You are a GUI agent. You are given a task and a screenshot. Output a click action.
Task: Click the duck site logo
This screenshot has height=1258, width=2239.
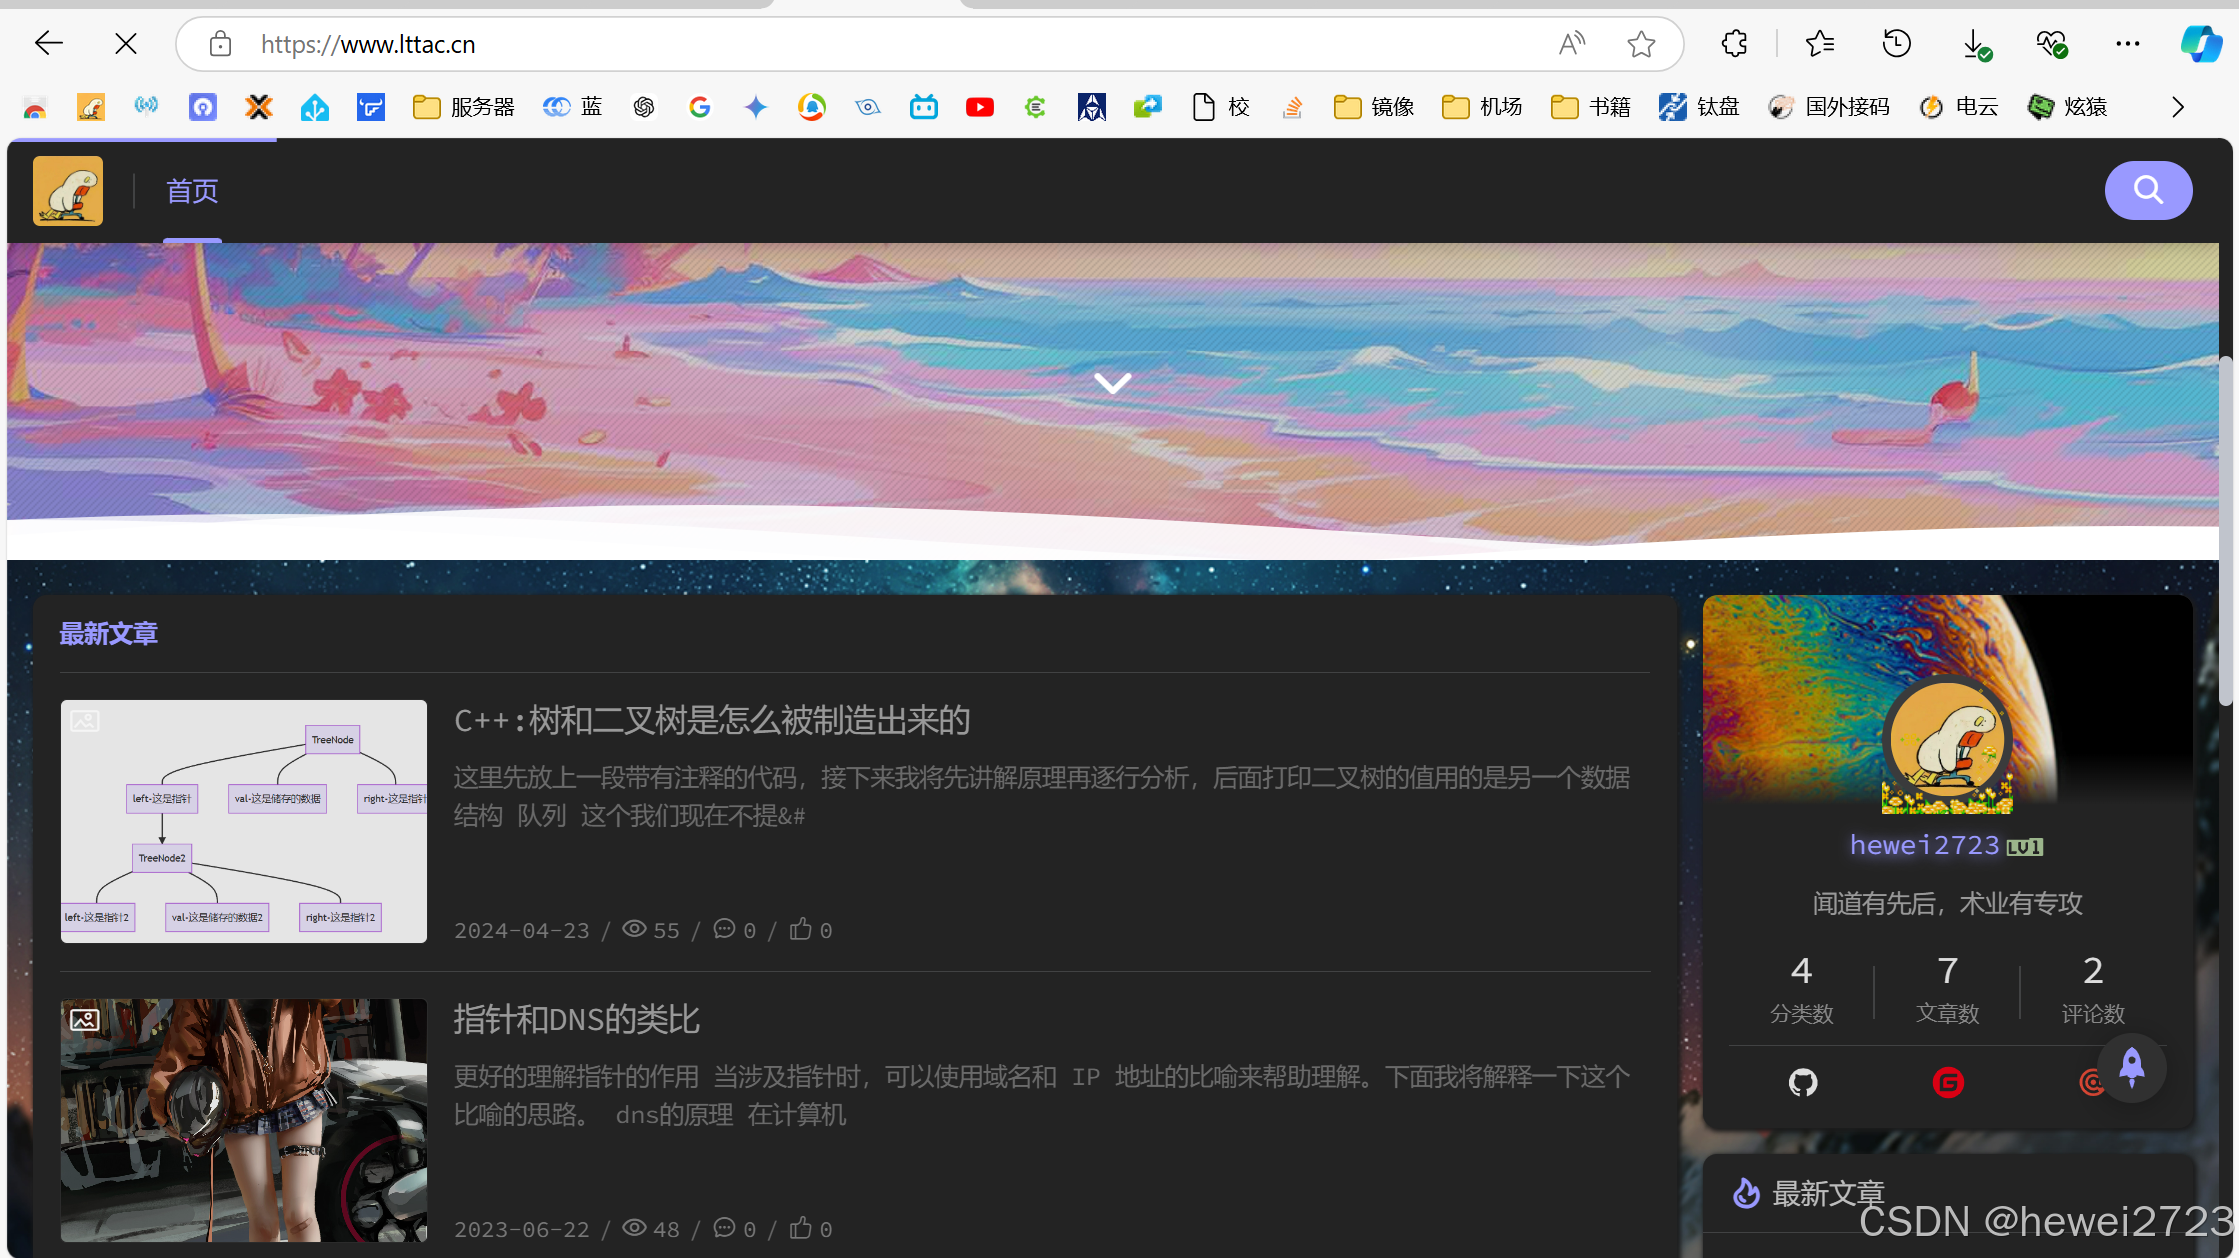coord(67,190)
